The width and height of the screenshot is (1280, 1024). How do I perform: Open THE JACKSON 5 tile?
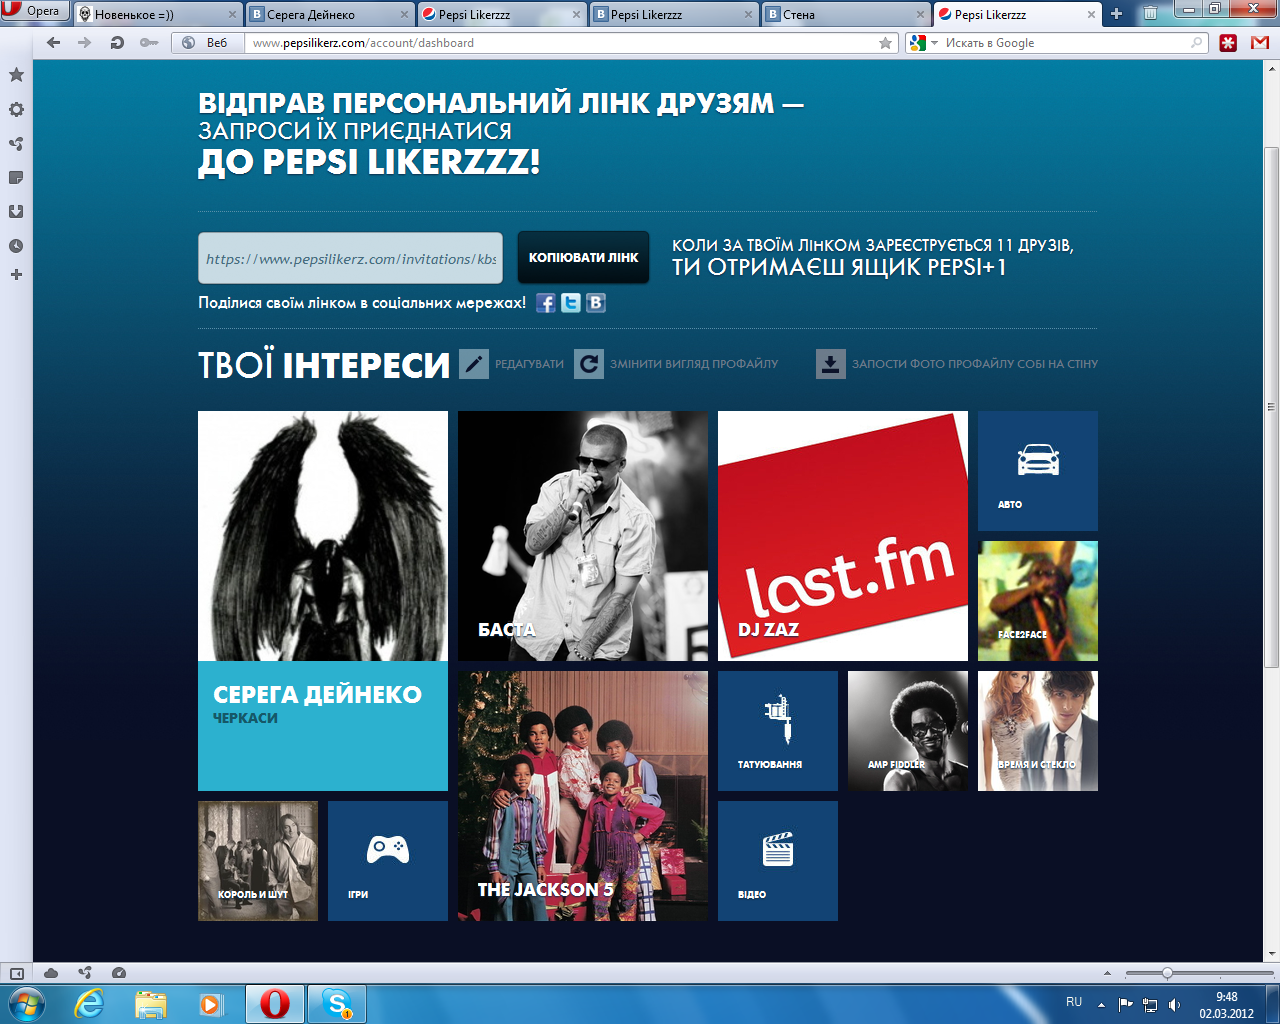583,796
